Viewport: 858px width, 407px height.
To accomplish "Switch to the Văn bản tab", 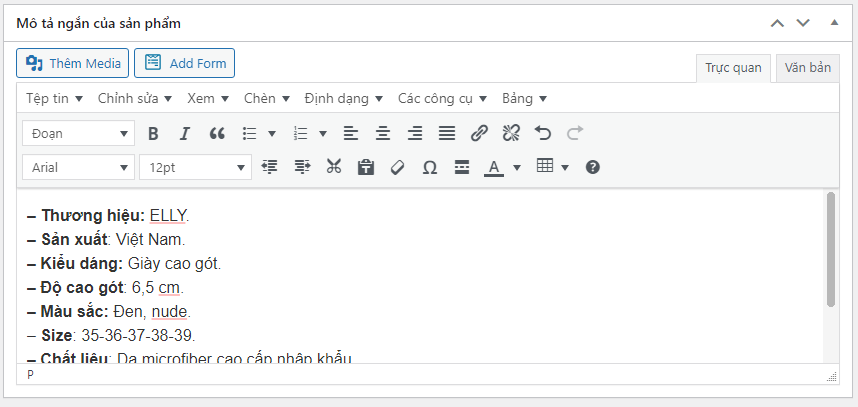I will click(x=807, y=68).
